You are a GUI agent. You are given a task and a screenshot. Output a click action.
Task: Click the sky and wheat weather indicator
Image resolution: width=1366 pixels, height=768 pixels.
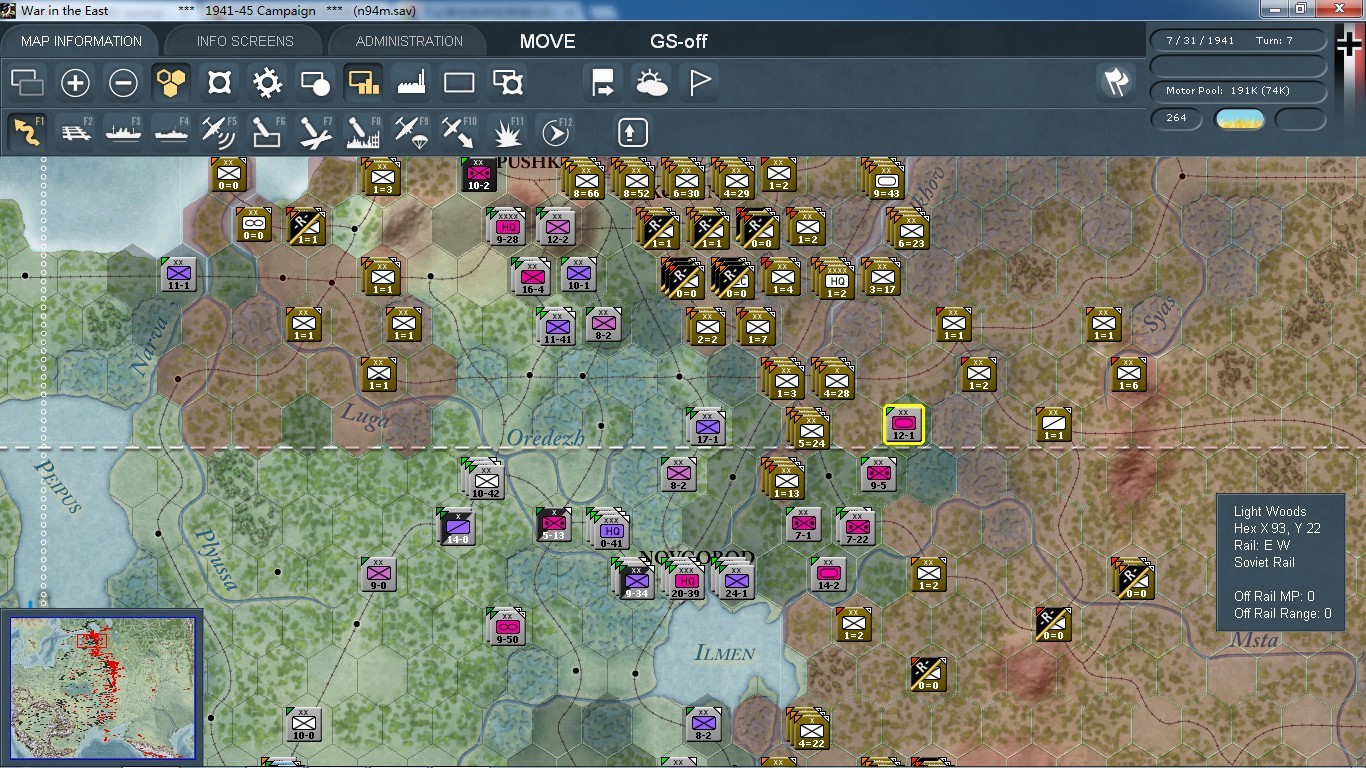[1239, 119]
